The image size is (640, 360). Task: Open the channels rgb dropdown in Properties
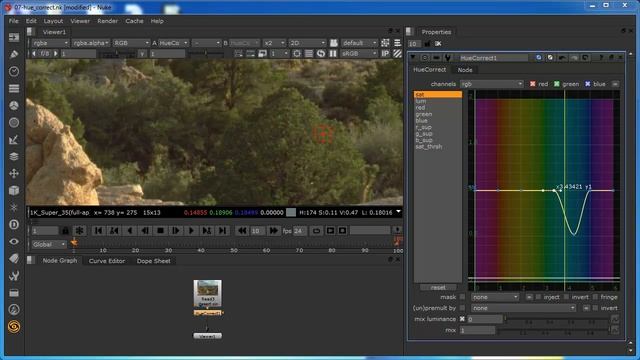pyautogui.click(x=492, y=84)
